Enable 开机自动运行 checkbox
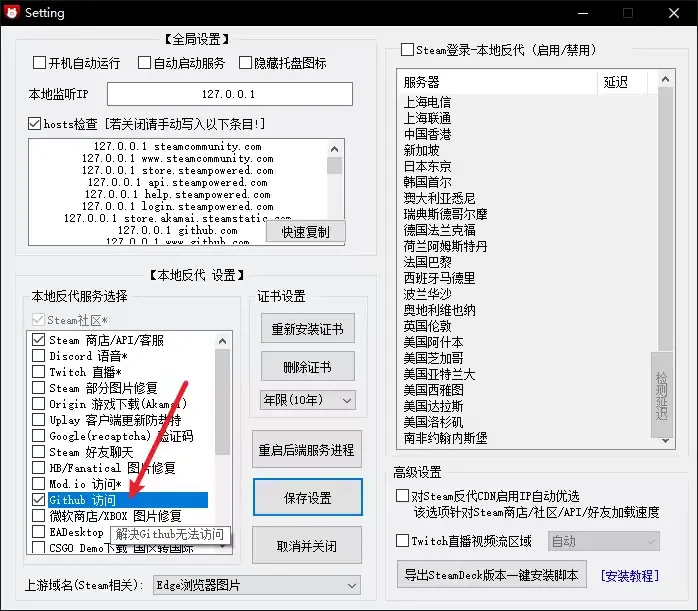 tap(39, 63)
